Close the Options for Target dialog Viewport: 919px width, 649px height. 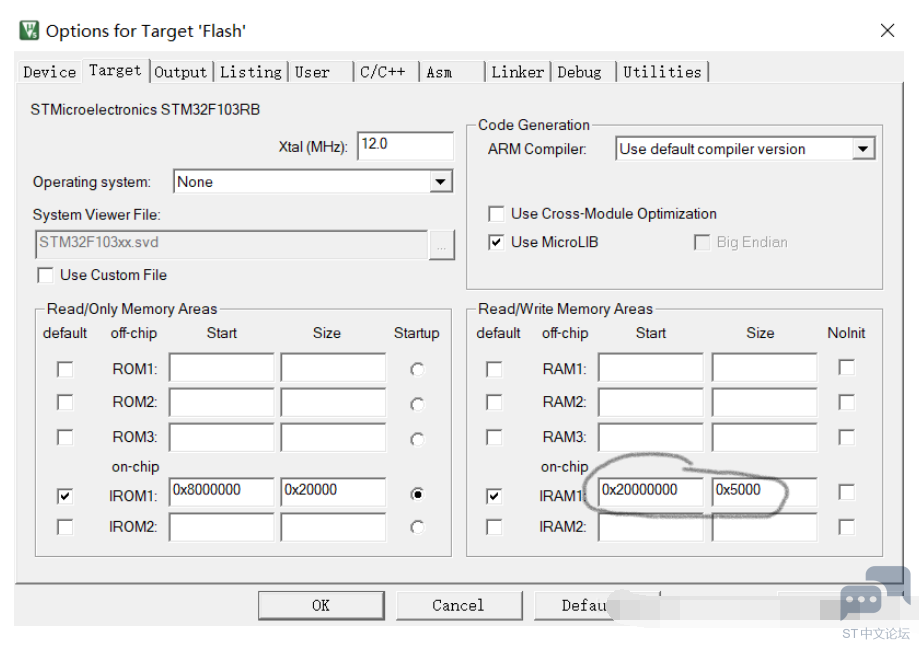tap(887, 31)
